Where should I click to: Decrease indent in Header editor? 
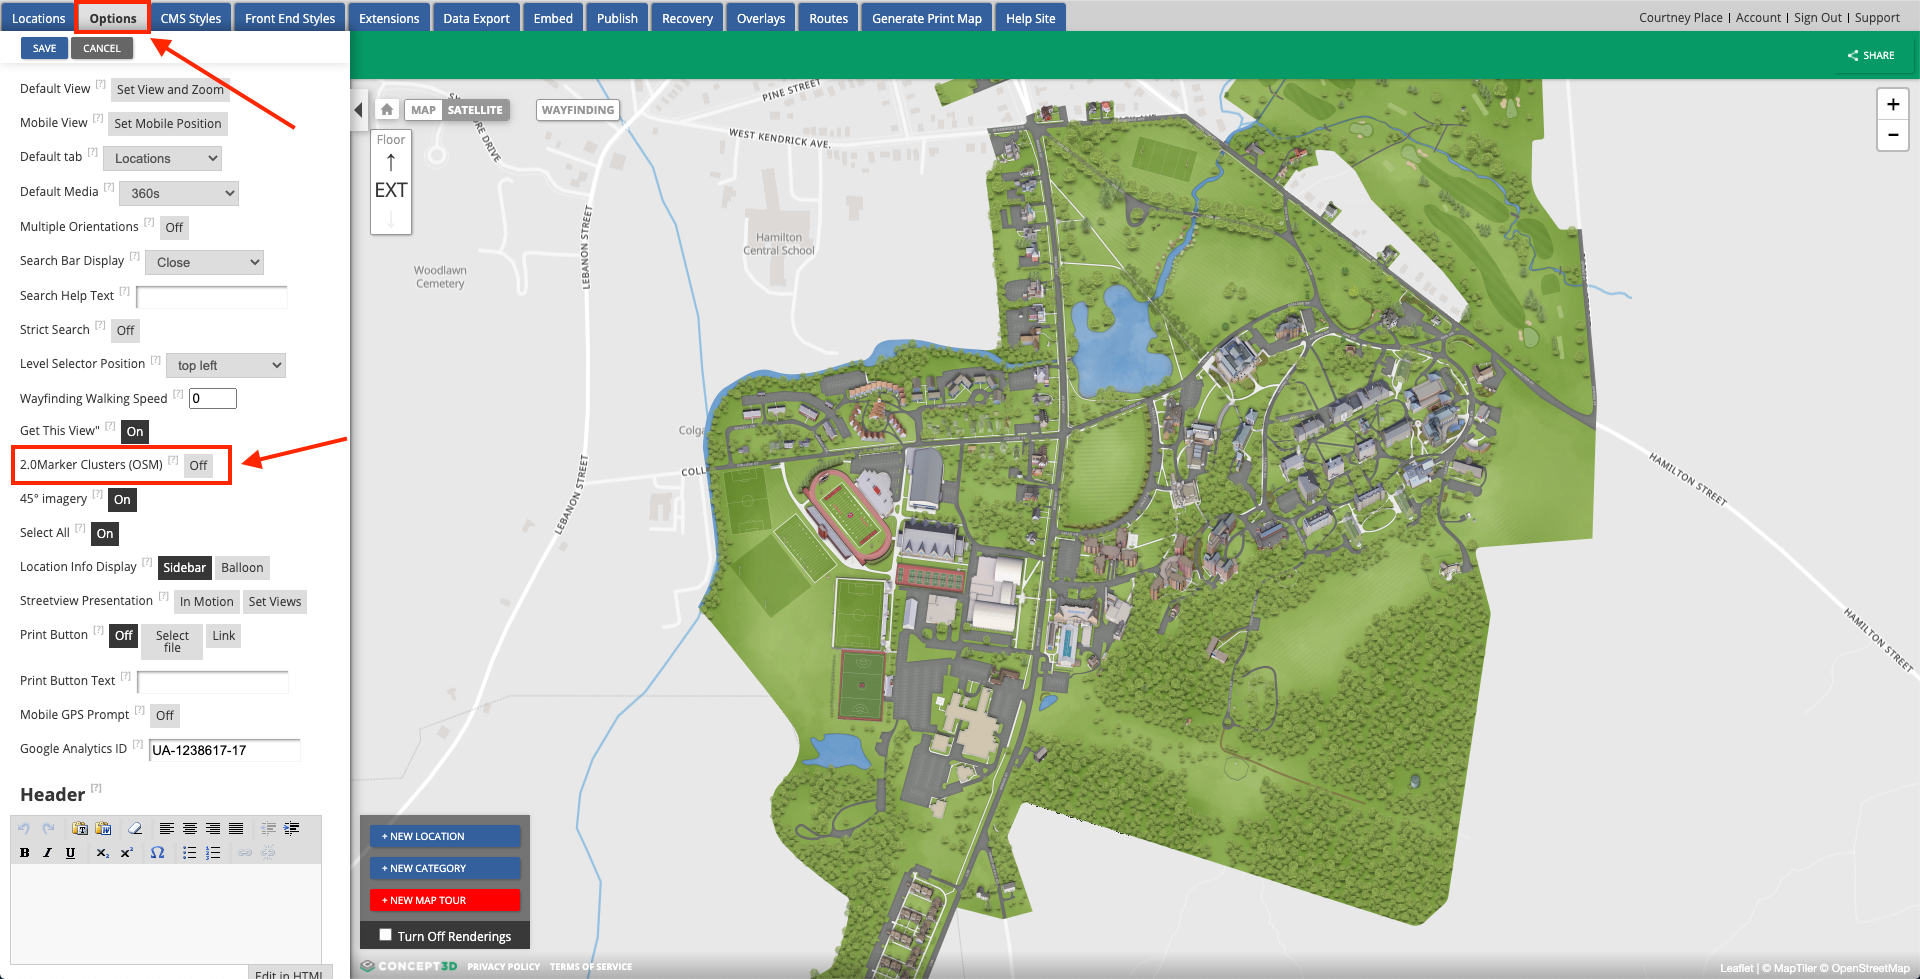click(268, 828)
